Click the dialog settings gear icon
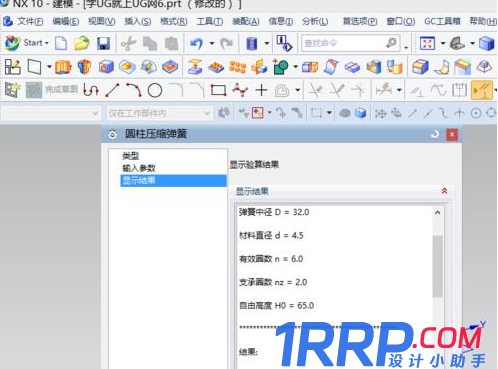 (112, 134)
